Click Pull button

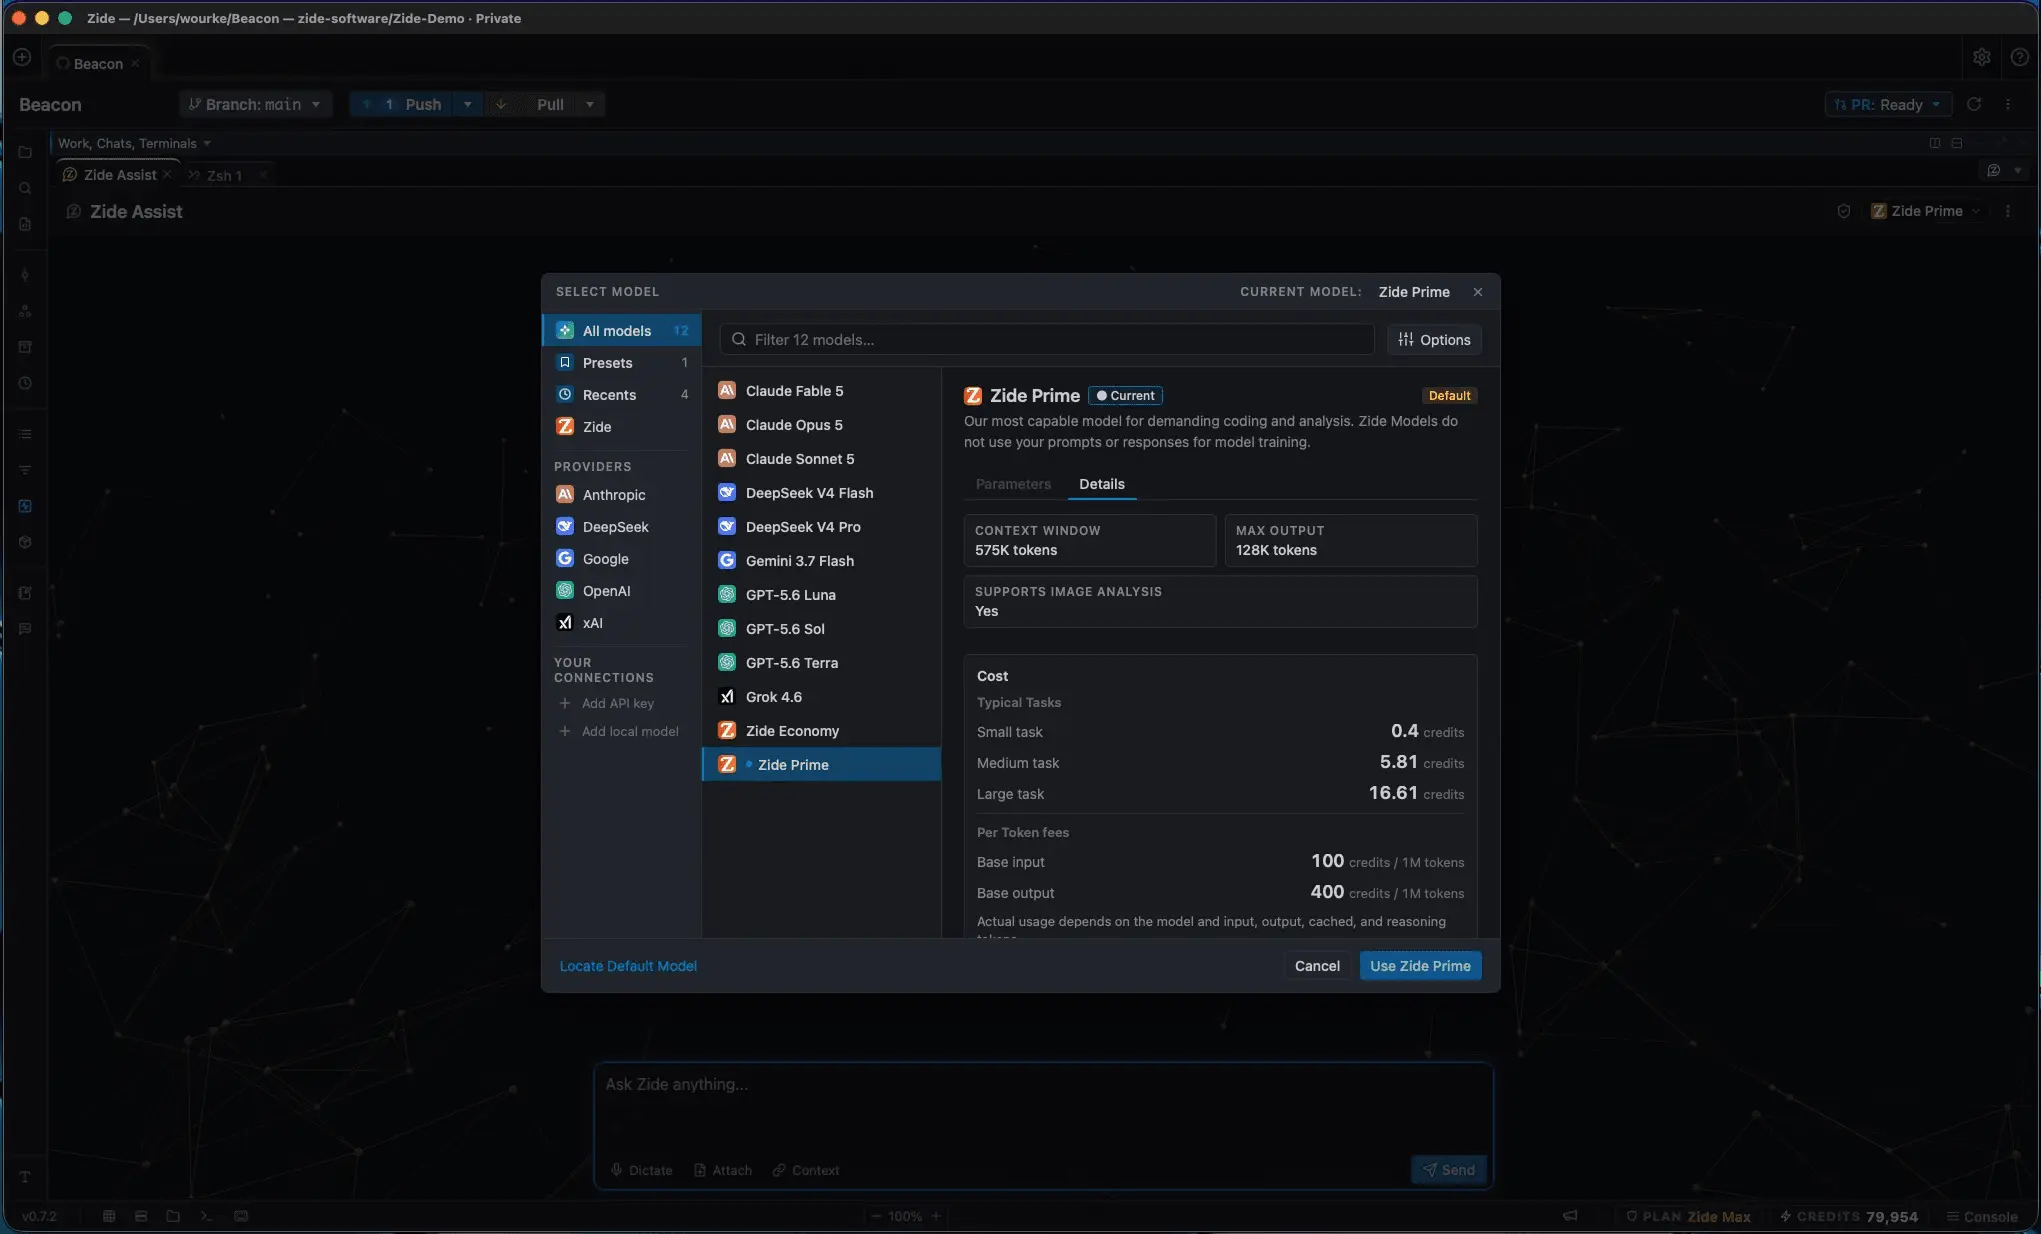[x=530, y=105]
